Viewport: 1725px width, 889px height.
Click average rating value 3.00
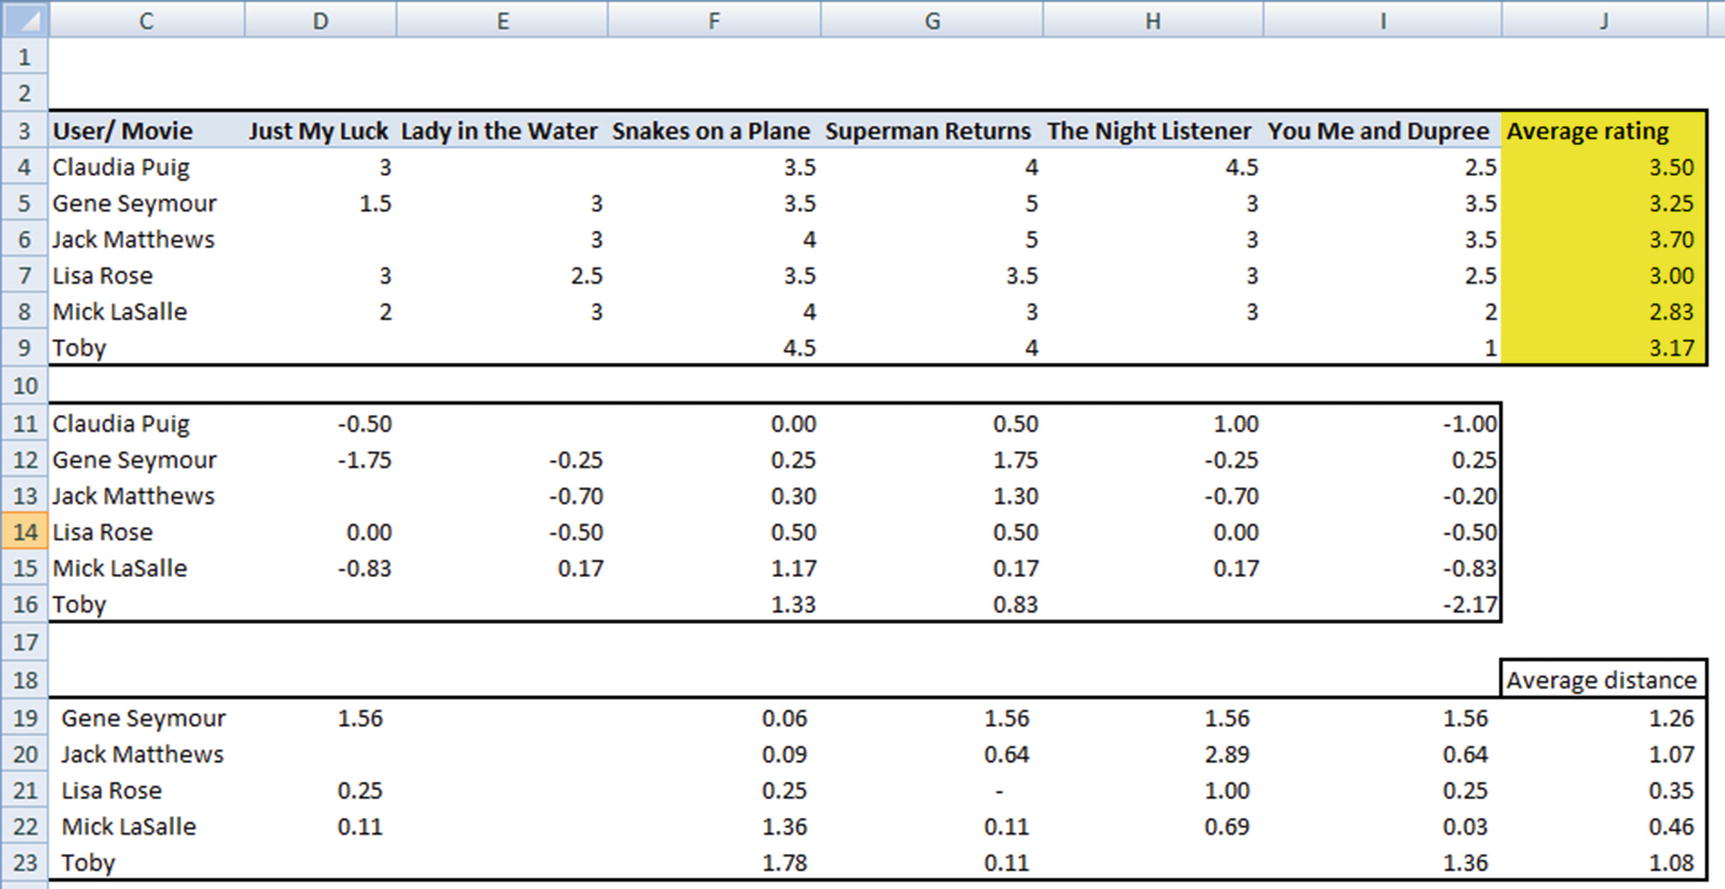click(x=1671, y=275)
